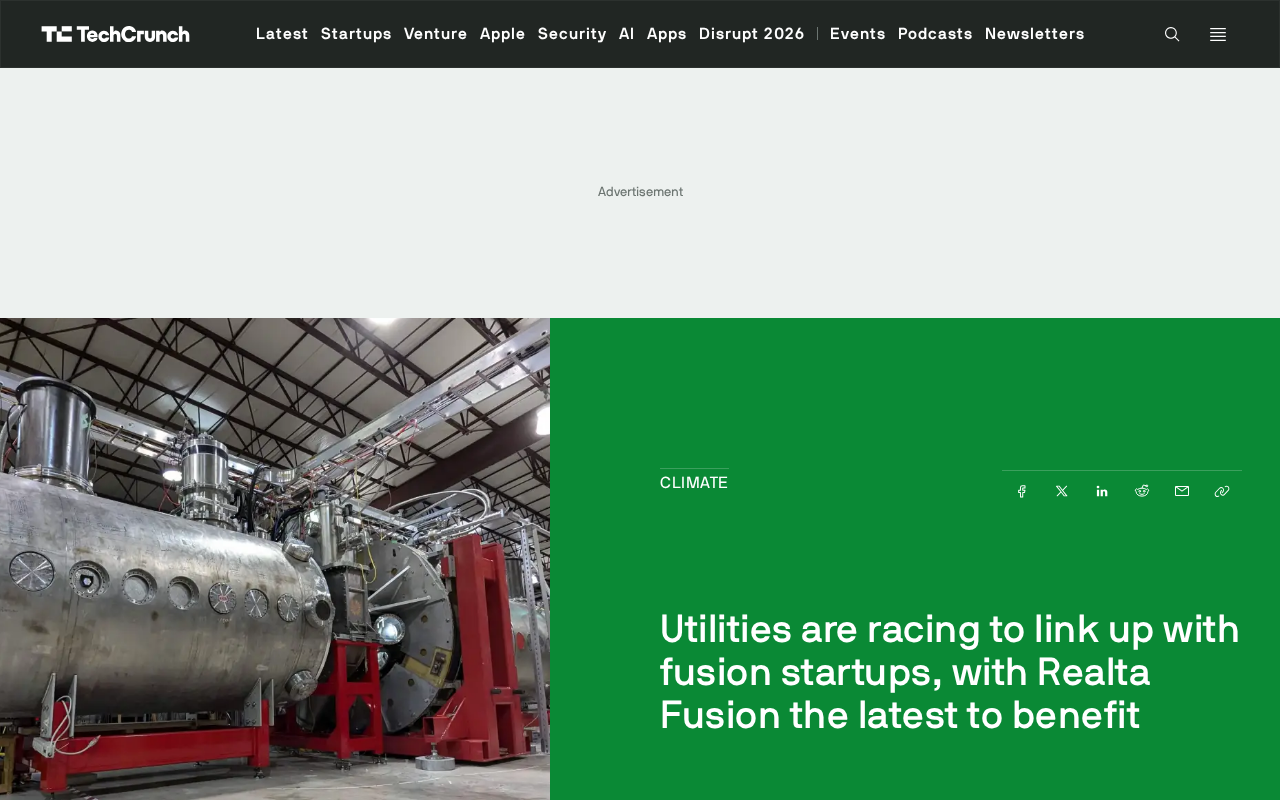
Task: Share article on LinkedIn
Action: point(1102,491)
